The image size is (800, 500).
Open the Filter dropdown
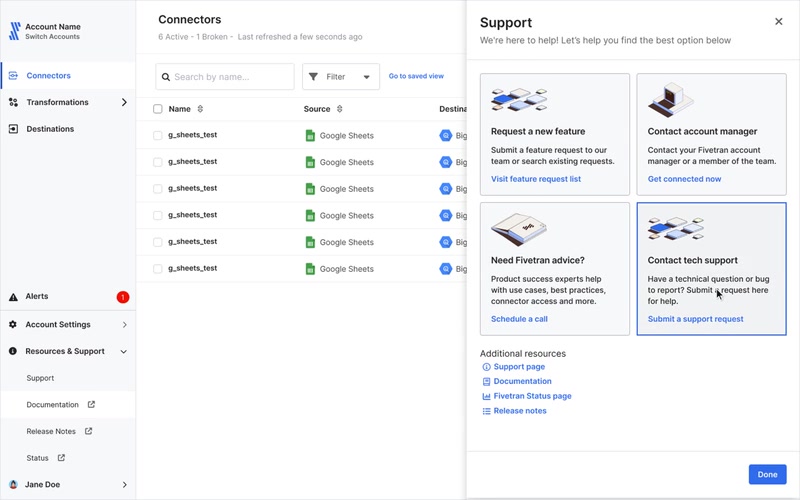click(341, 77)
